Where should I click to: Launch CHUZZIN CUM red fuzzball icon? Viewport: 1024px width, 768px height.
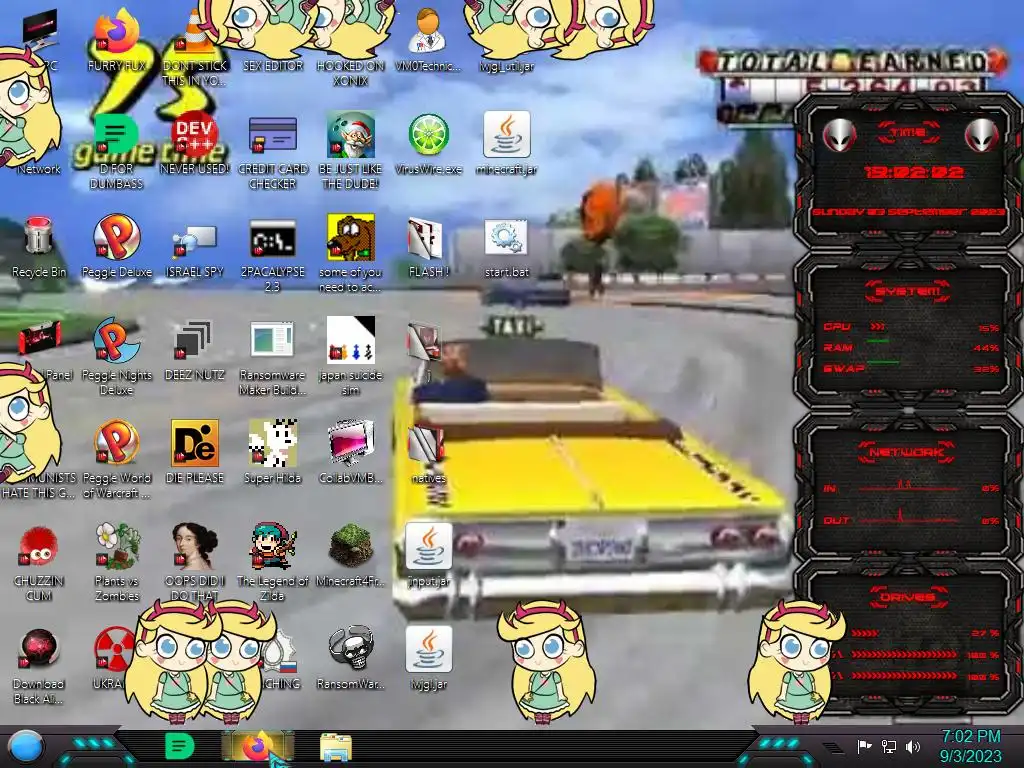click(x=39, y=562)
